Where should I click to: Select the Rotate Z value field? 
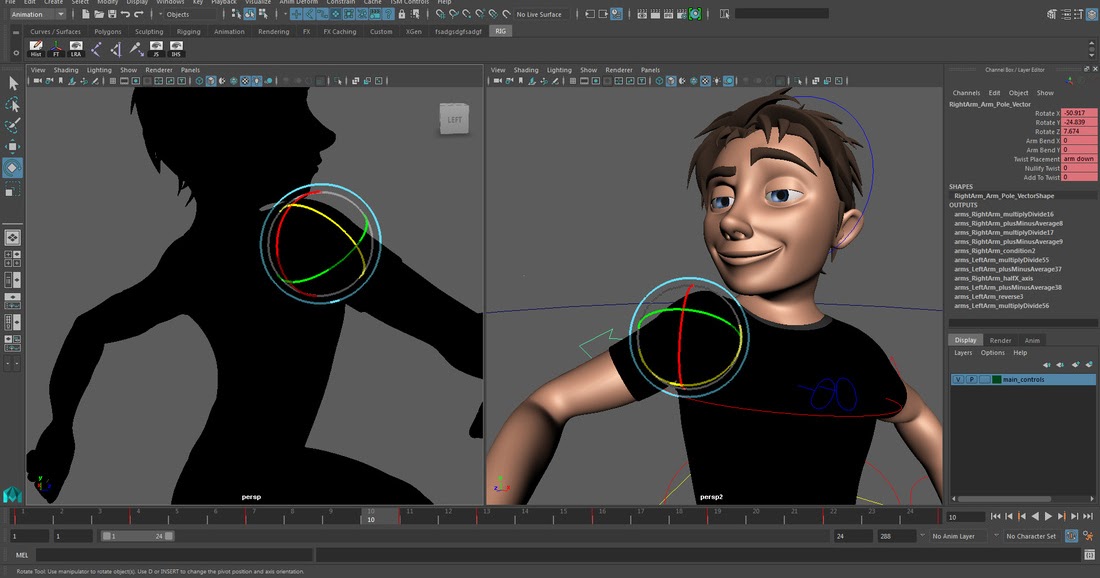1079,131
